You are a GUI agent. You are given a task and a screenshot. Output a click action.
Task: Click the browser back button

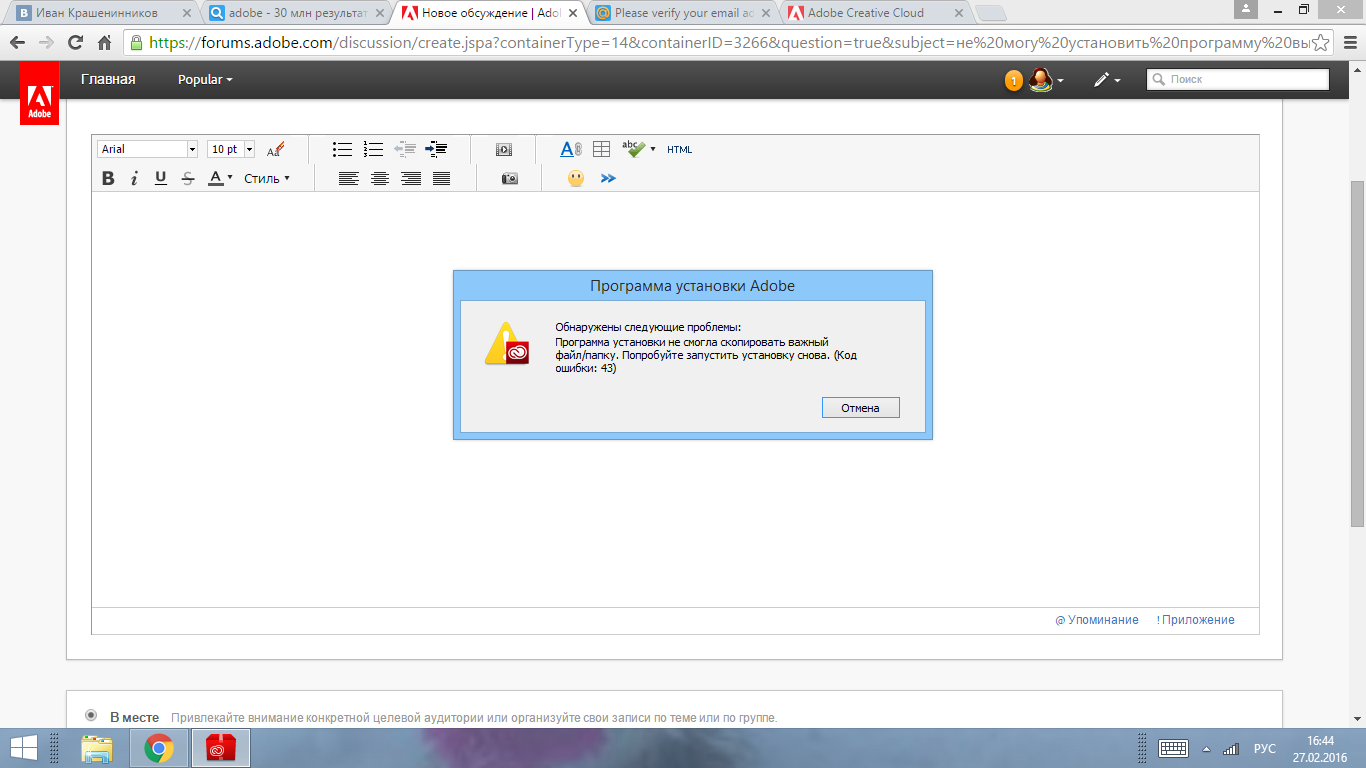(17, 43)
